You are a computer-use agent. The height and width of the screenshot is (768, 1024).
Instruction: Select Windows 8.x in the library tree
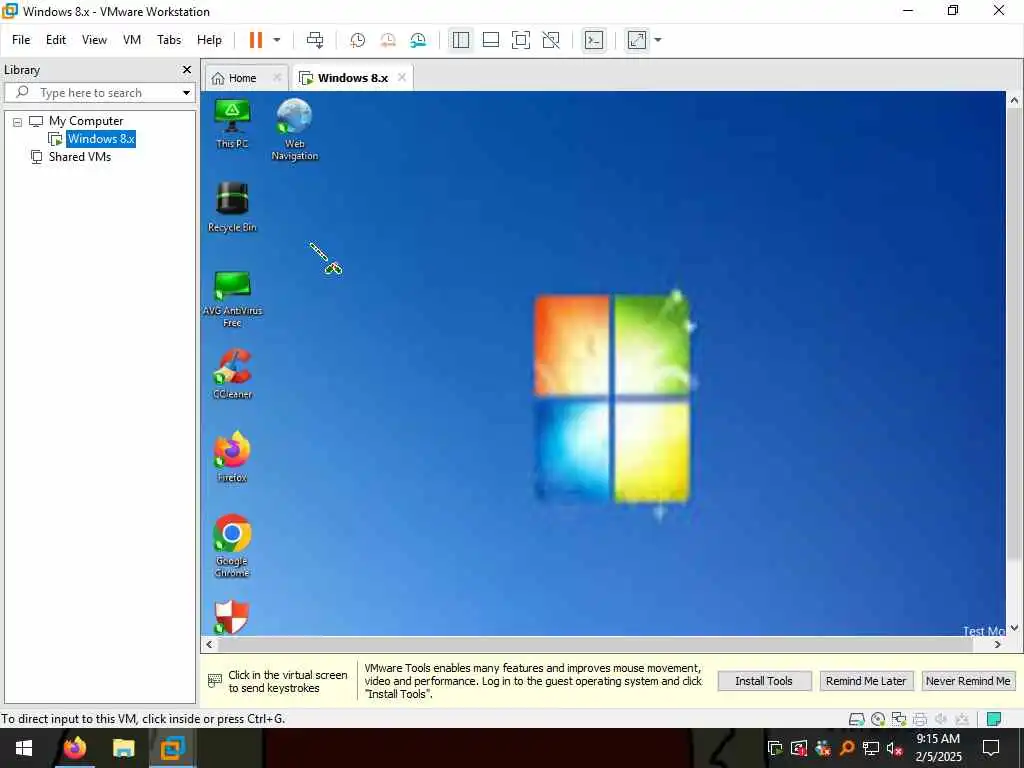click(x=101, y=138)
